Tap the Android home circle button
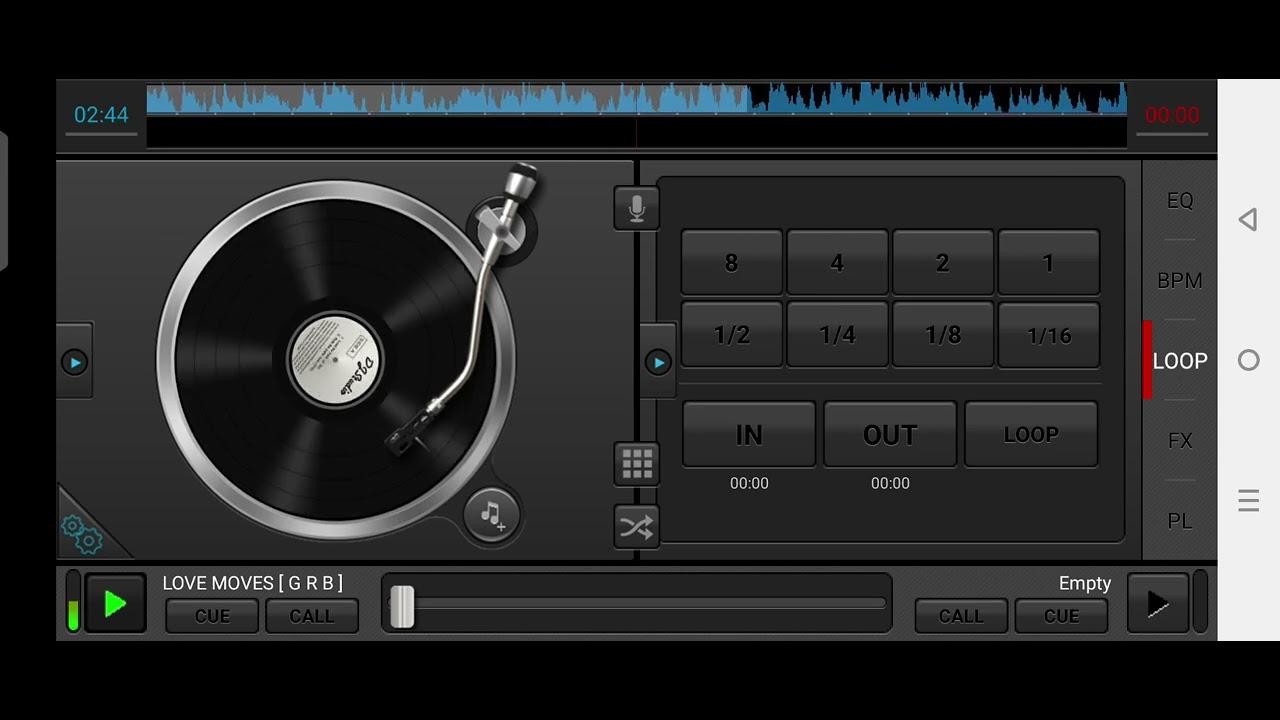The width and height of the screenshot is (1280, 720). (1248, 360)
